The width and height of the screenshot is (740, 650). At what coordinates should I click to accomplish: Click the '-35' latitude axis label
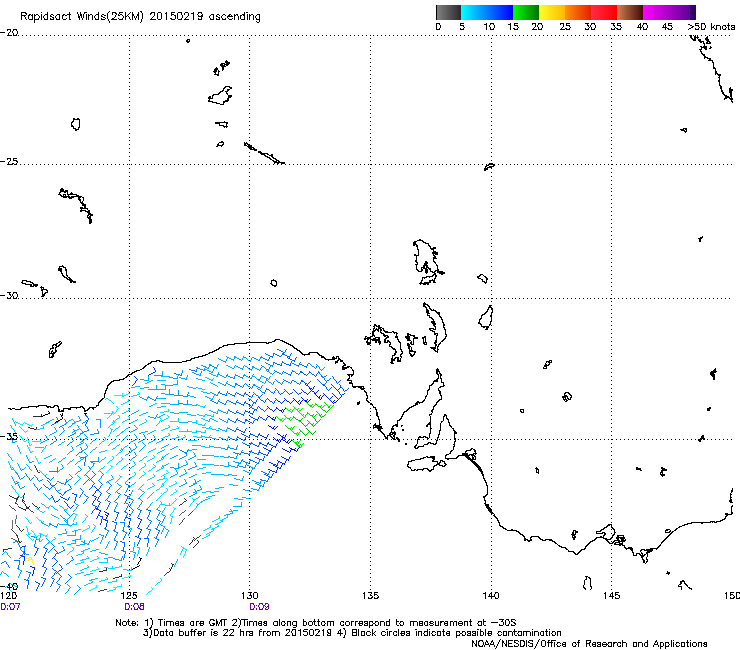click(x=9, y=437)
